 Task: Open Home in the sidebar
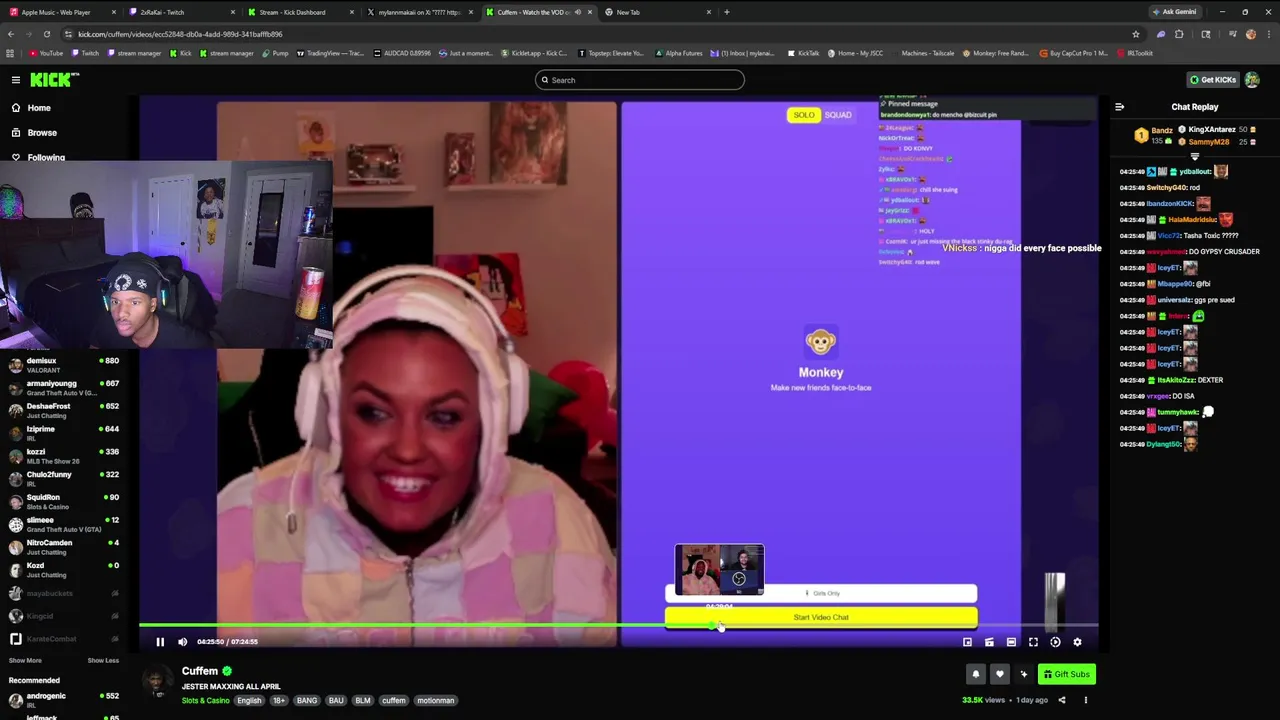pyautogui.click(x=39, y=108)
